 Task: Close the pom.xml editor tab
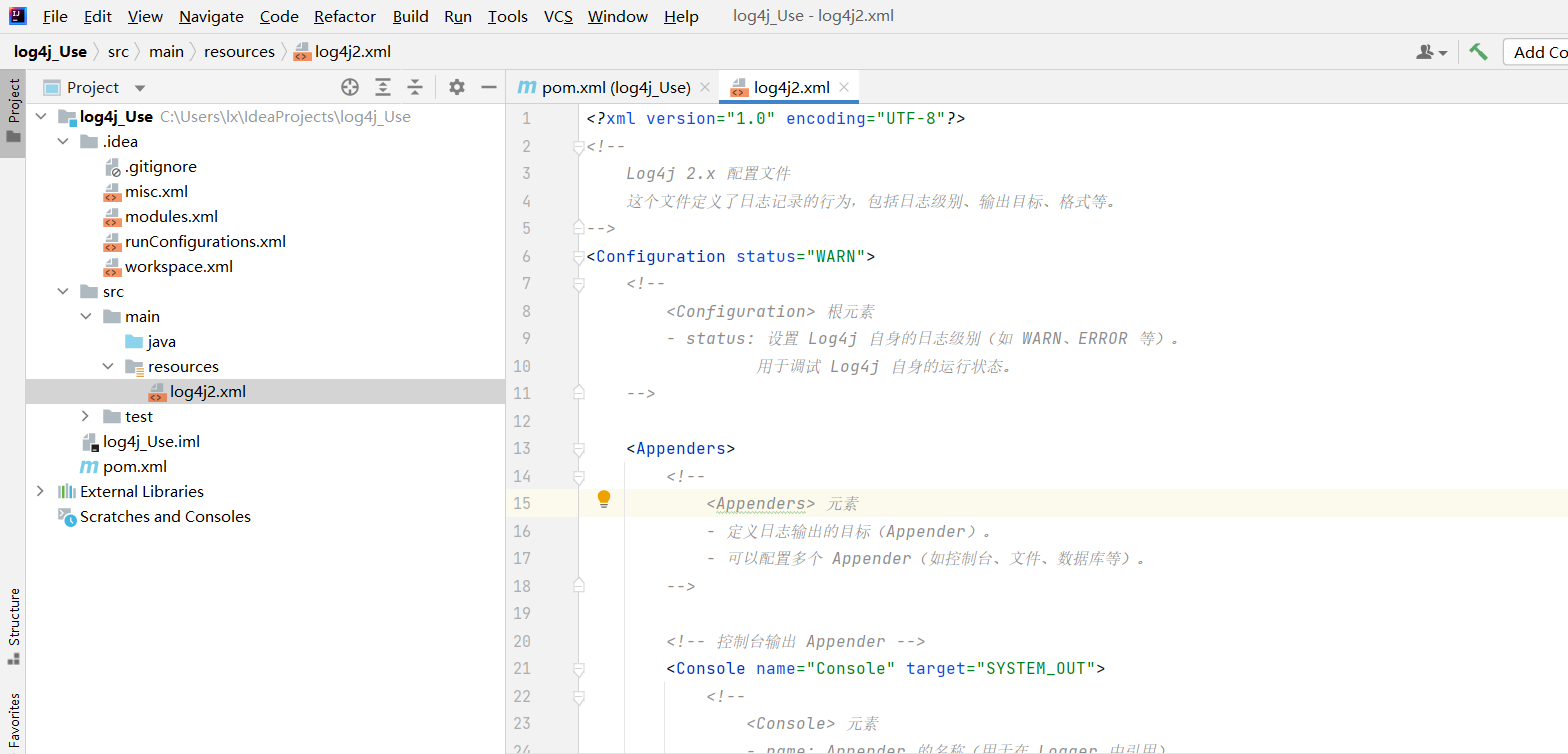[x=706, y=88]
